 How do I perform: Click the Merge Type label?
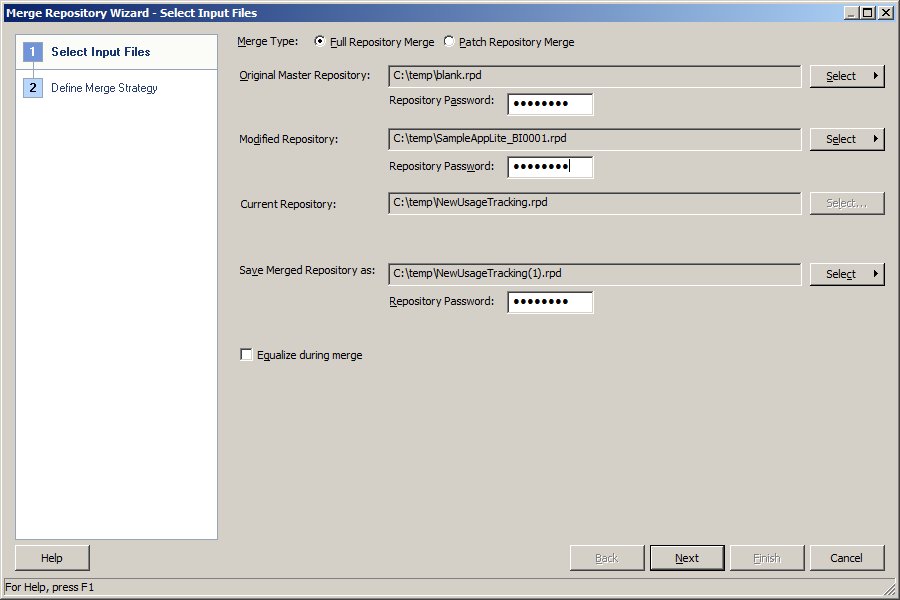(267, 41)
